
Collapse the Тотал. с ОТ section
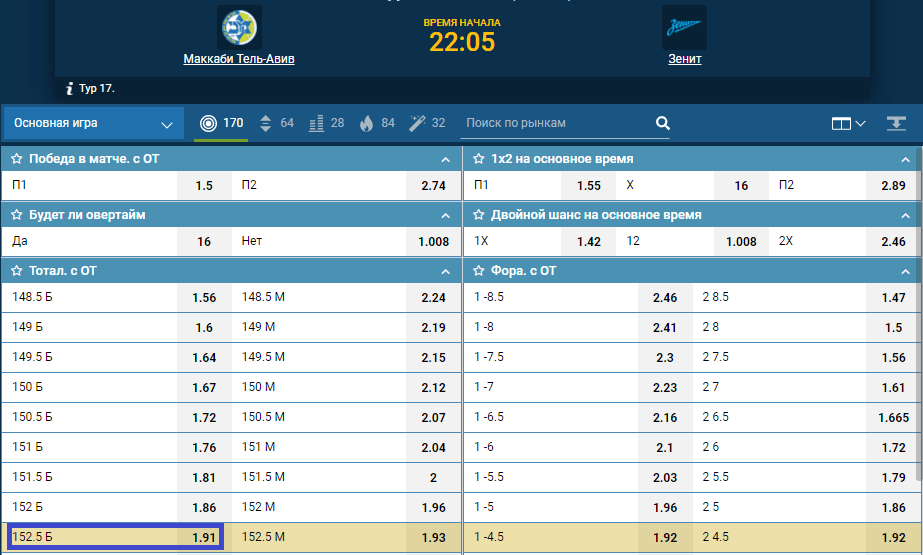coord(446,271)
